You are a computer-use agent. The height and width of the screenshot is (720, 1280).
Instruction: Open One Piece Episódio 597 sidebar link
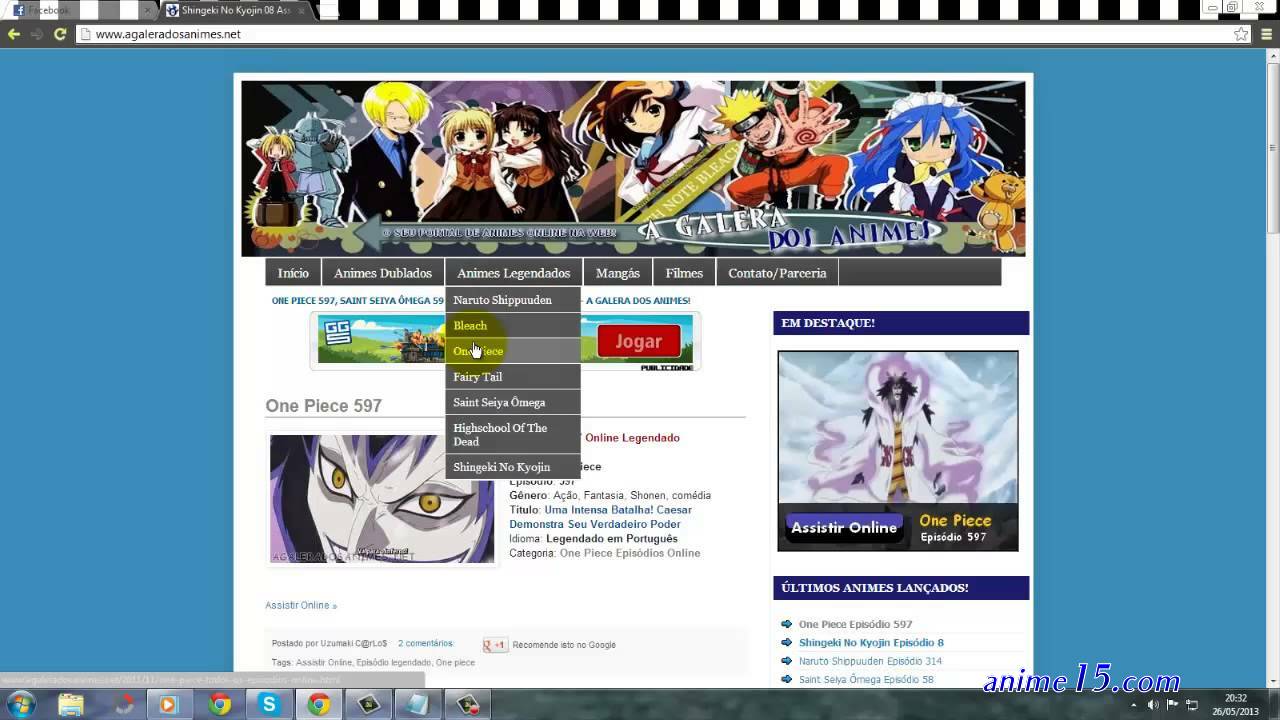pos(855,624)
